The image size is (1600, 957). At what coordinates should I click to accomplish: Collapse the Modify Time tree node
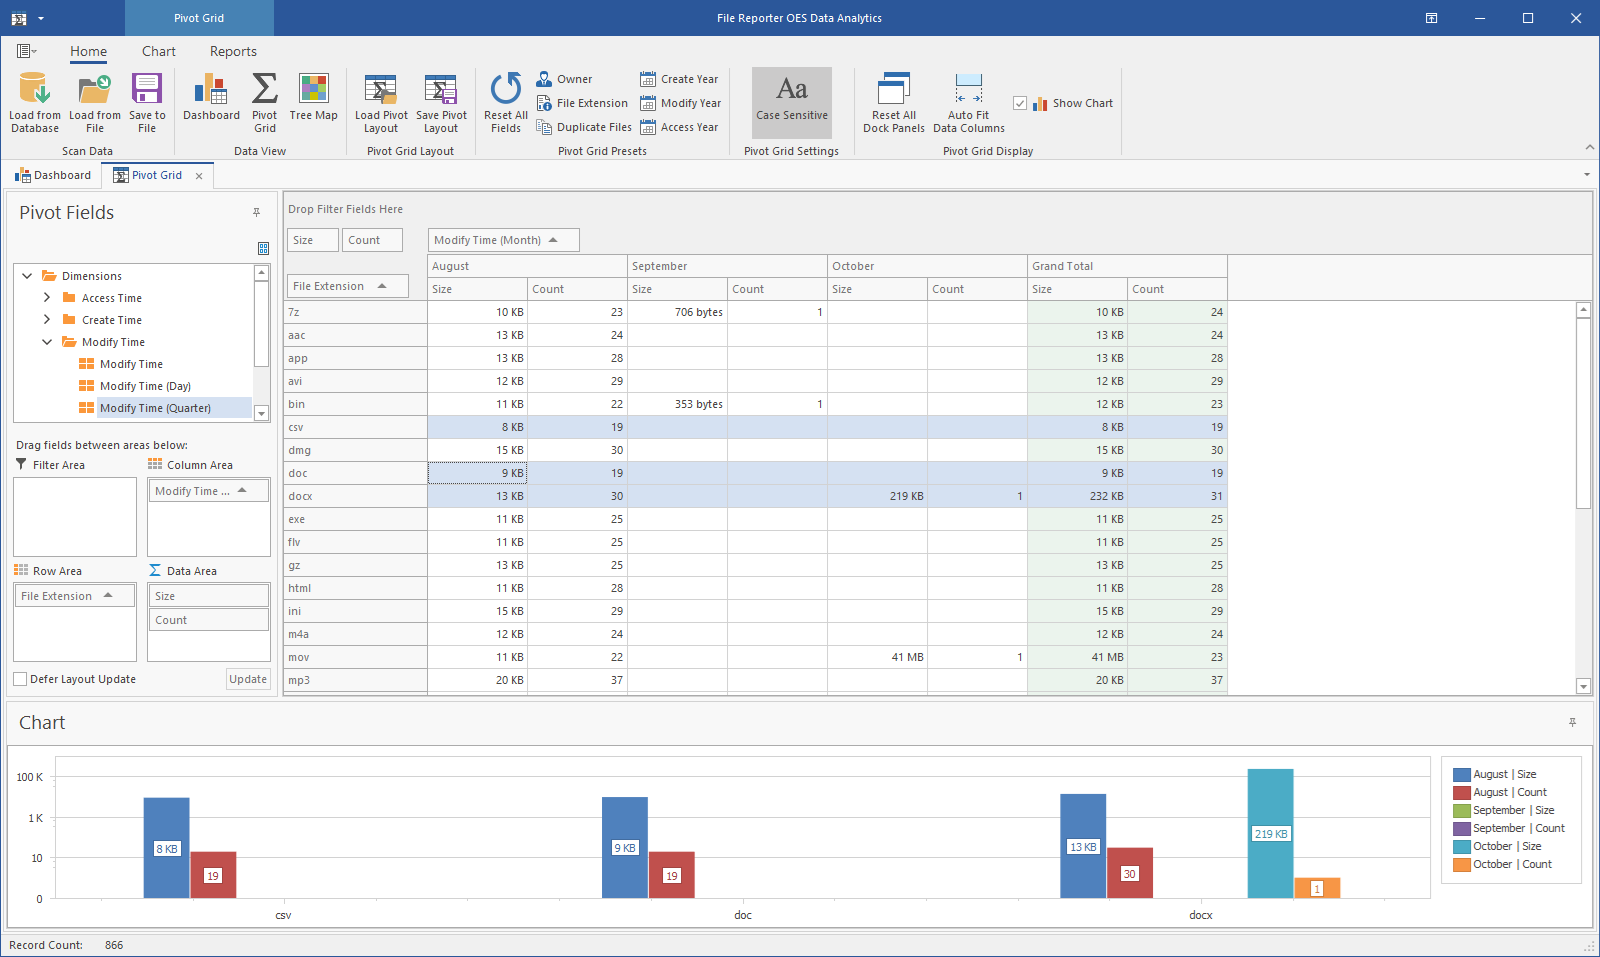click(x=47, y=342)
